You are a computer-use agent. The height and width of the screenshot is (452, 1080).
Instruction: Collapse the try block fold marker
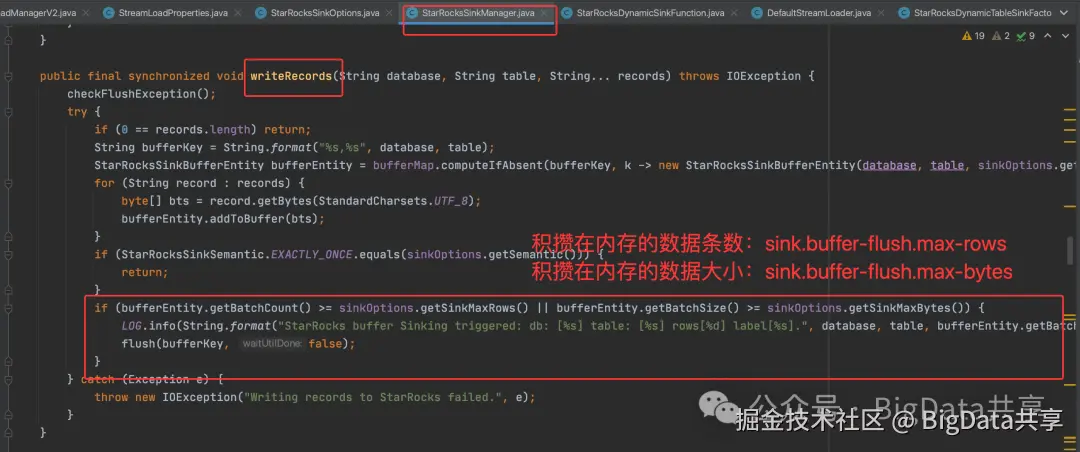pos(8,112)
